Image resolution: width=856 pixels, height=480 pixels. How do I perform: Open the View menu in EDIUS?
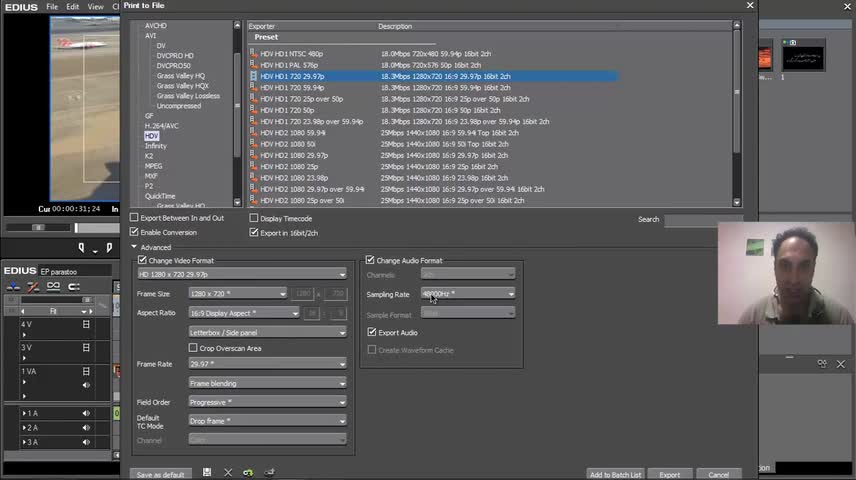click(x=96, y=7)
